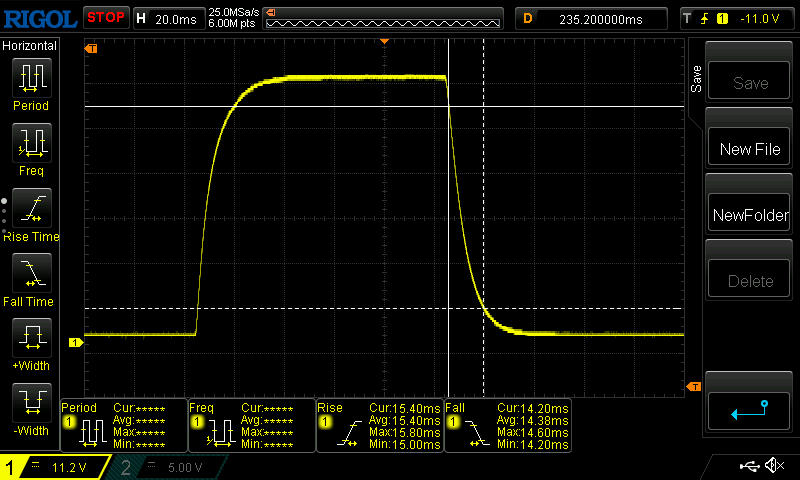This screenshot has height=480, width=800.
Task: Click the USB status icon
Action: pos(748,466)
